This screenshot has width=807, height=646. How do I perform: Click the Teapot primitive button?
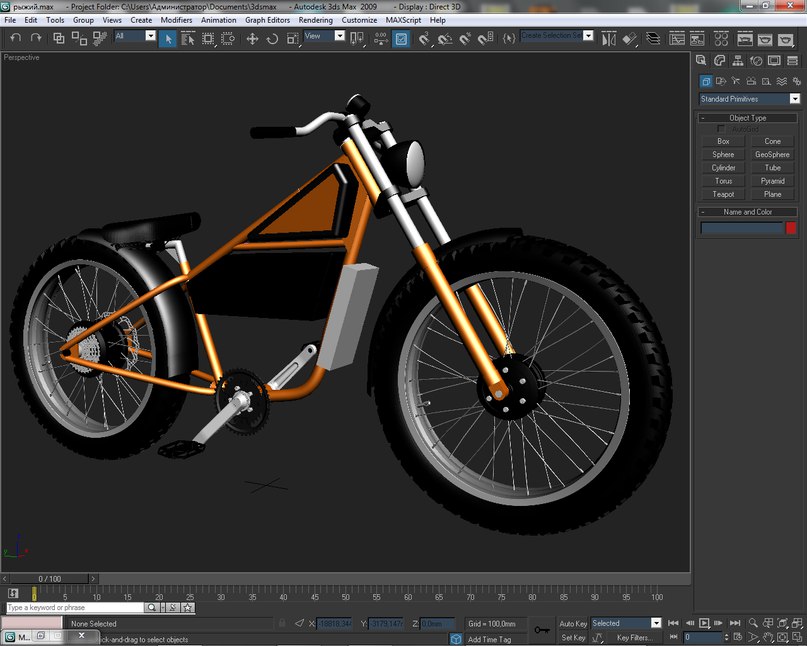coord(723,194)
